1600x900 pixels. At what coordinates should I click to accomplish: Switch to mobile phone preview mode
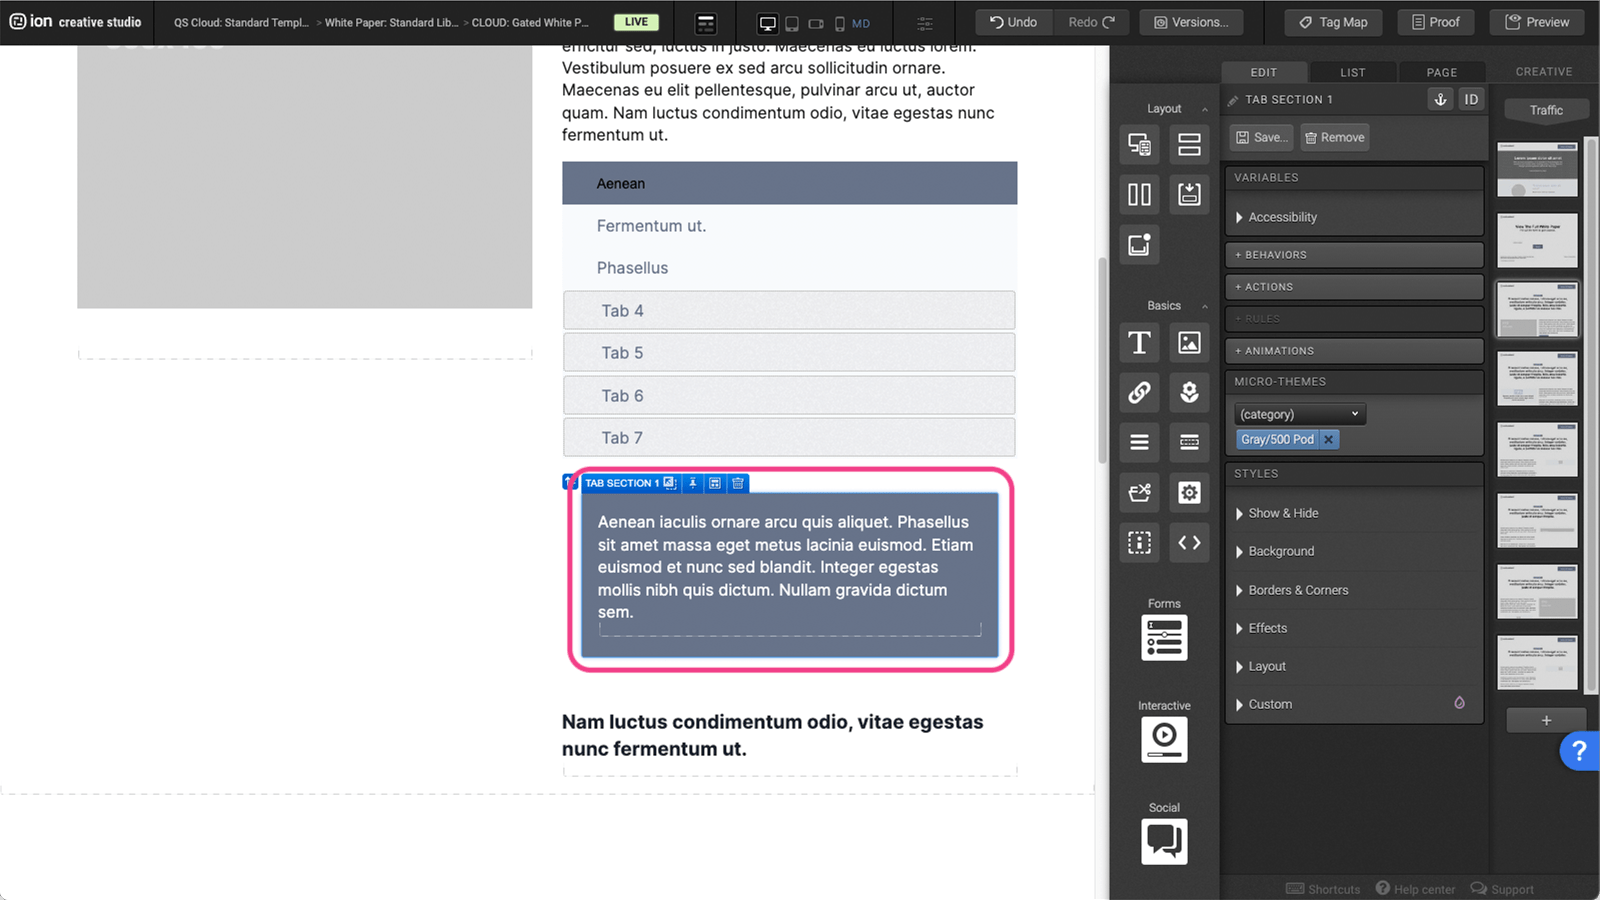(x=839, y=23)
